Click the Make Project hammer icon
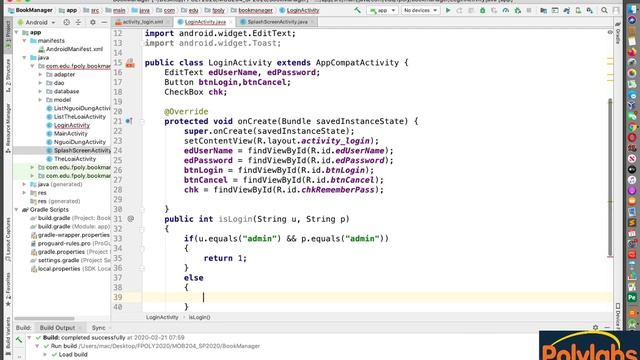 click(358, 10)
